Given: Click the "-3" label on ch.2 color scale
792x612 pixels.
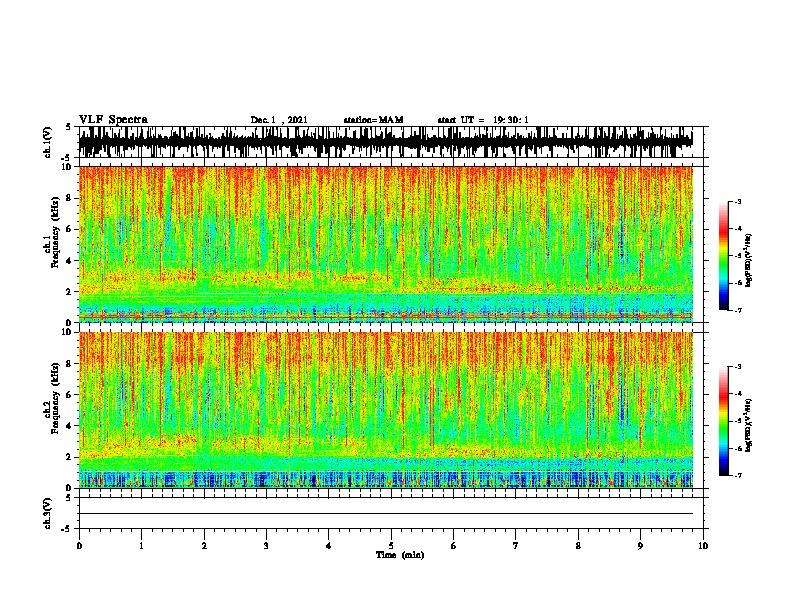Looking at the screenshot, I should (x=737, y=367).
